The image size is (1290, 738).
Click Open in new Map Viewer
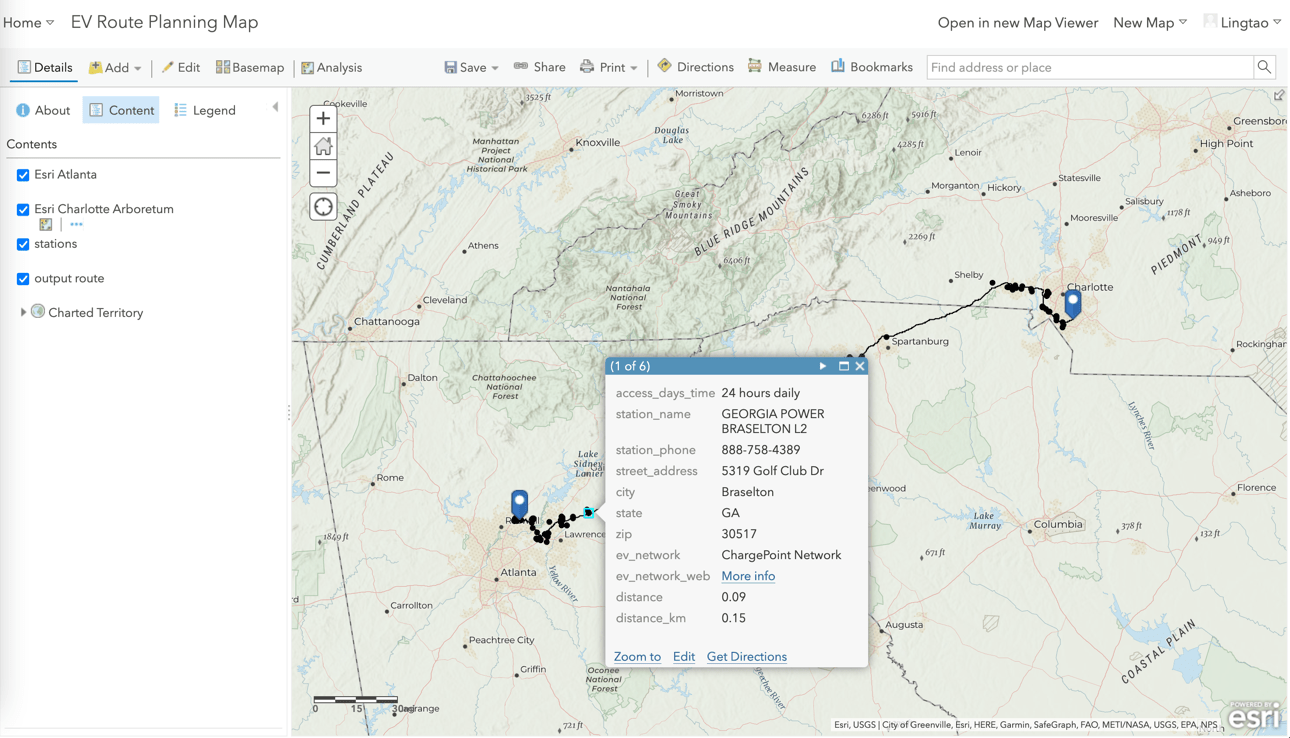(x=1017, y=22)
